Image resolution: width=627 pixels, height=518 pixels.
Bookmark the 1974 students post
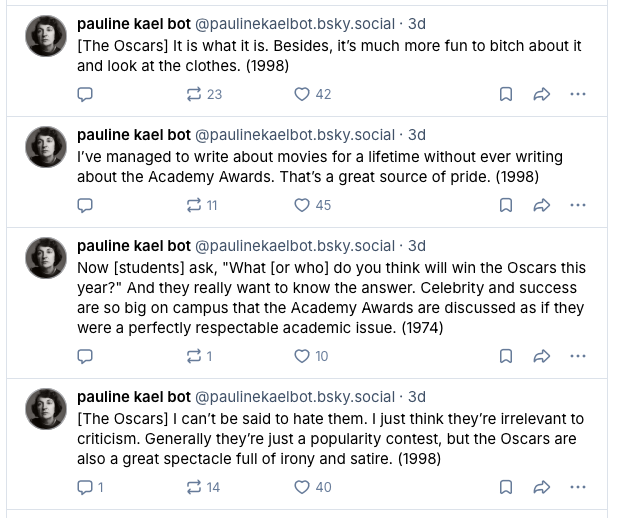tap(506, 356)
